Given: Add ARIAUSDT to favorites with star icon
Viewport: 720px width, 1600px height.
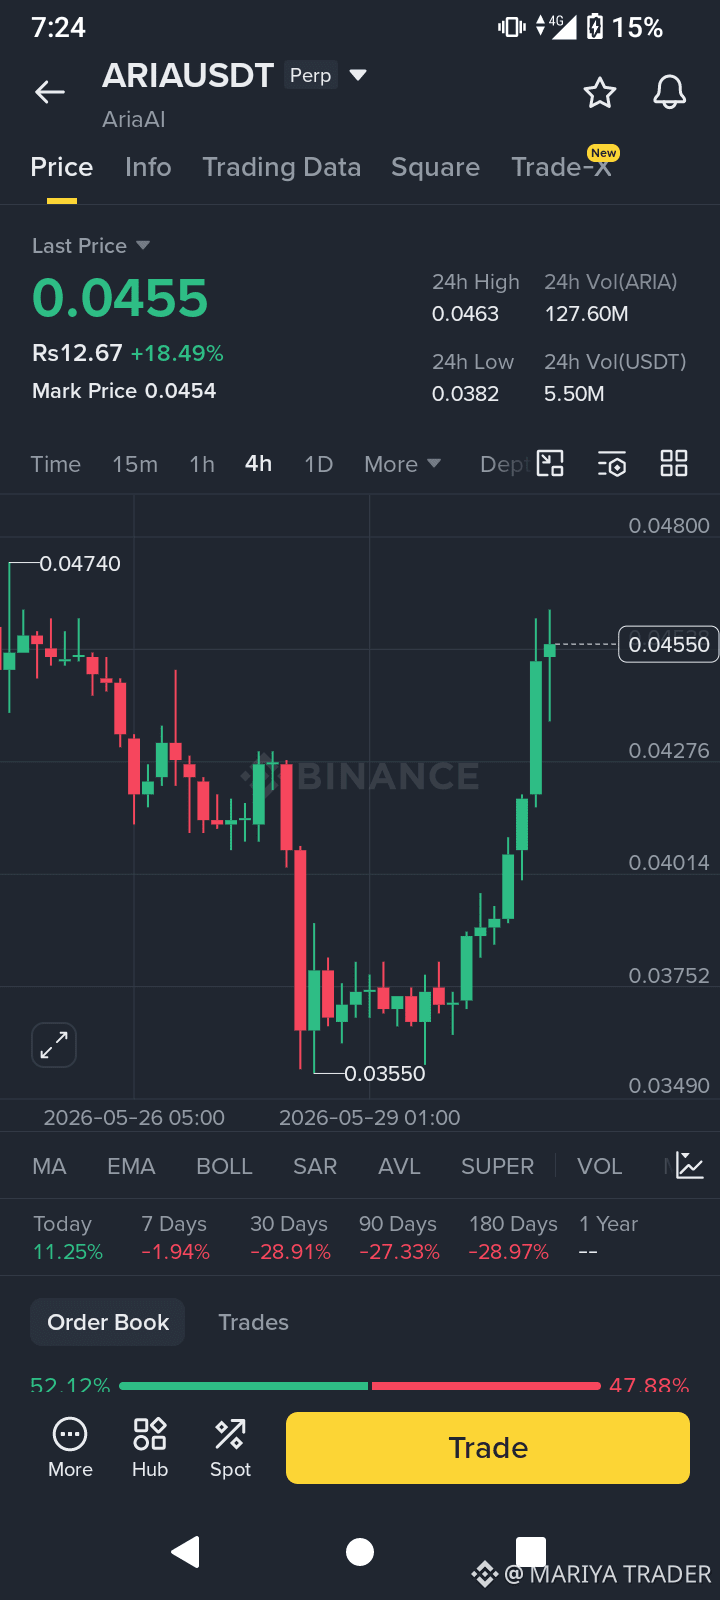Looking at the screenshot, I should pos(600,93).
